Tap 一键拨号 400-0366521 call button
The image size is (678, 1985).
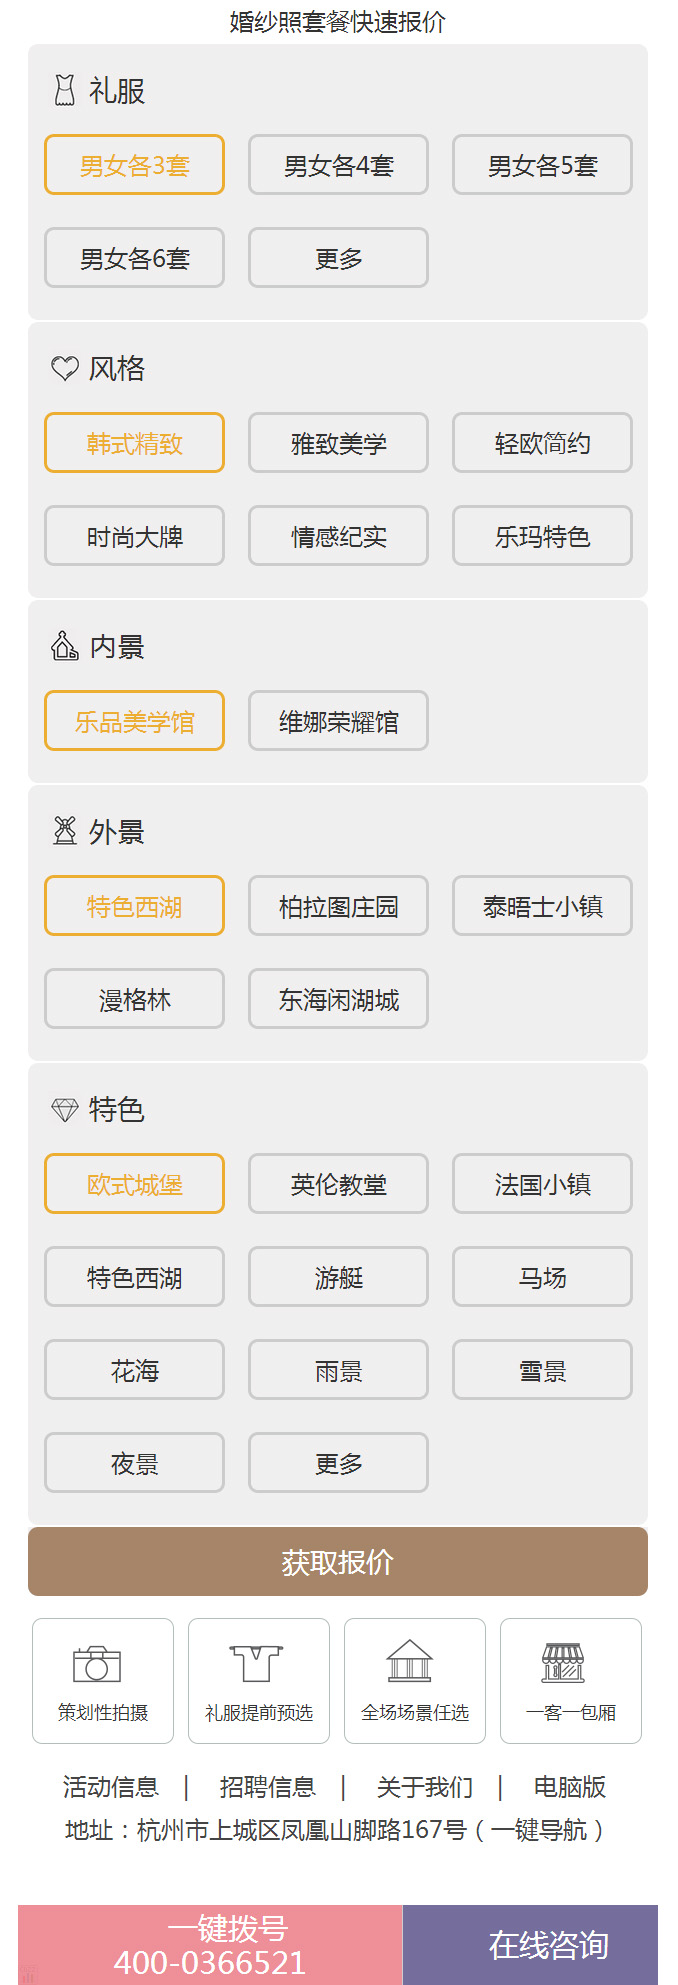pos(210,1945)
